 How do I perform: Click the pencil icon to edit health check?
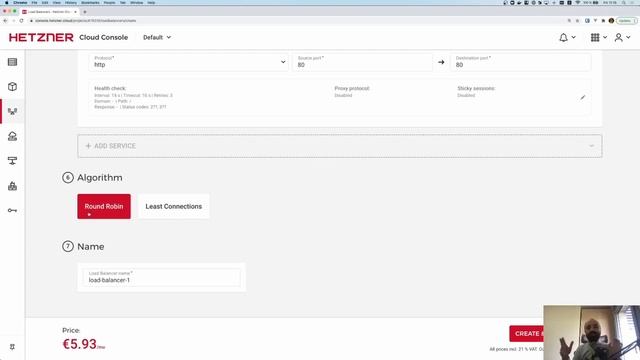(583, 97)
